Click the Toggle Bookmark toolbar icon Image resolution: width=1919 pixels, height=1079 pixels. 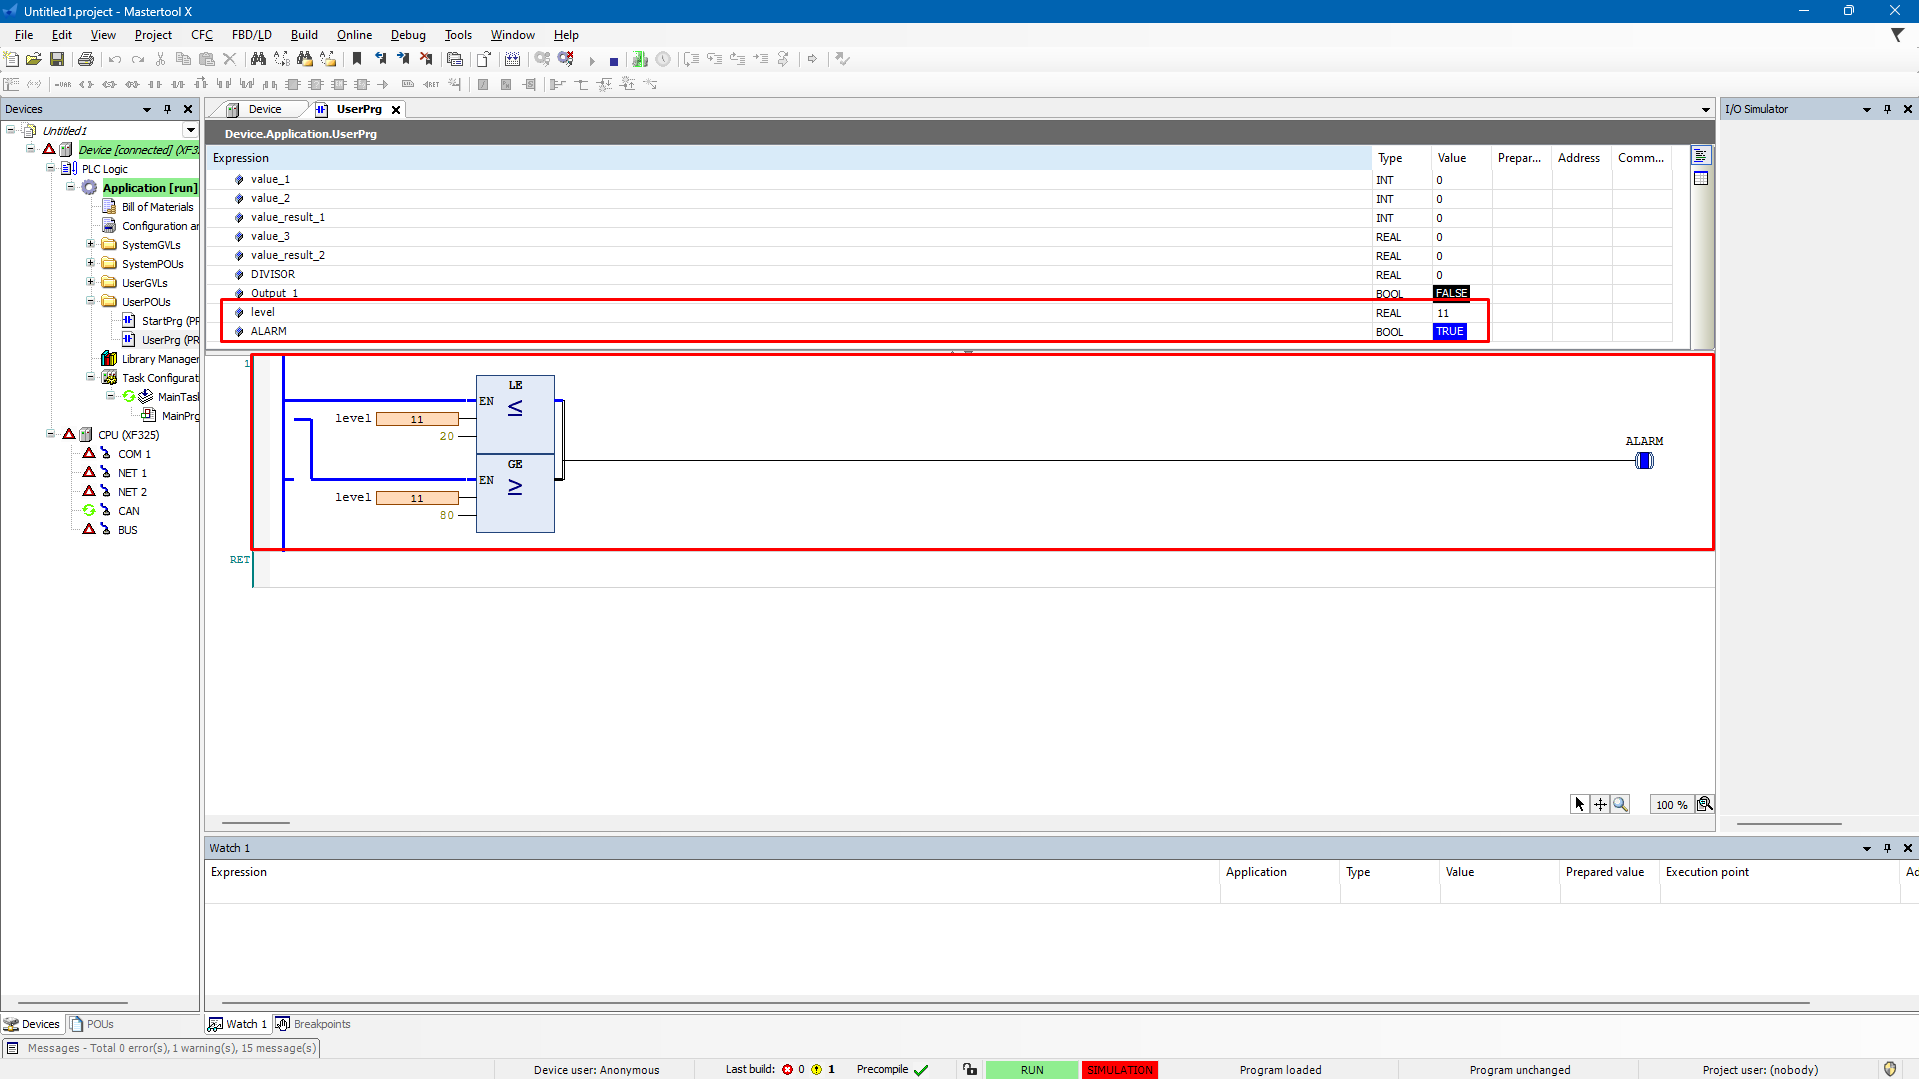pos(357,60)
